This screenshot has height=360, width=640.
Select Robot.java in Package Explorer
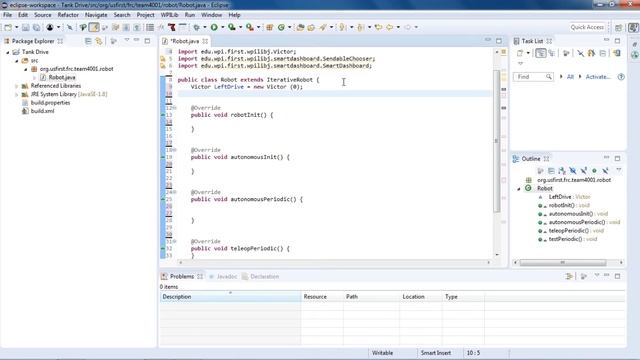(x=62, y=78)
